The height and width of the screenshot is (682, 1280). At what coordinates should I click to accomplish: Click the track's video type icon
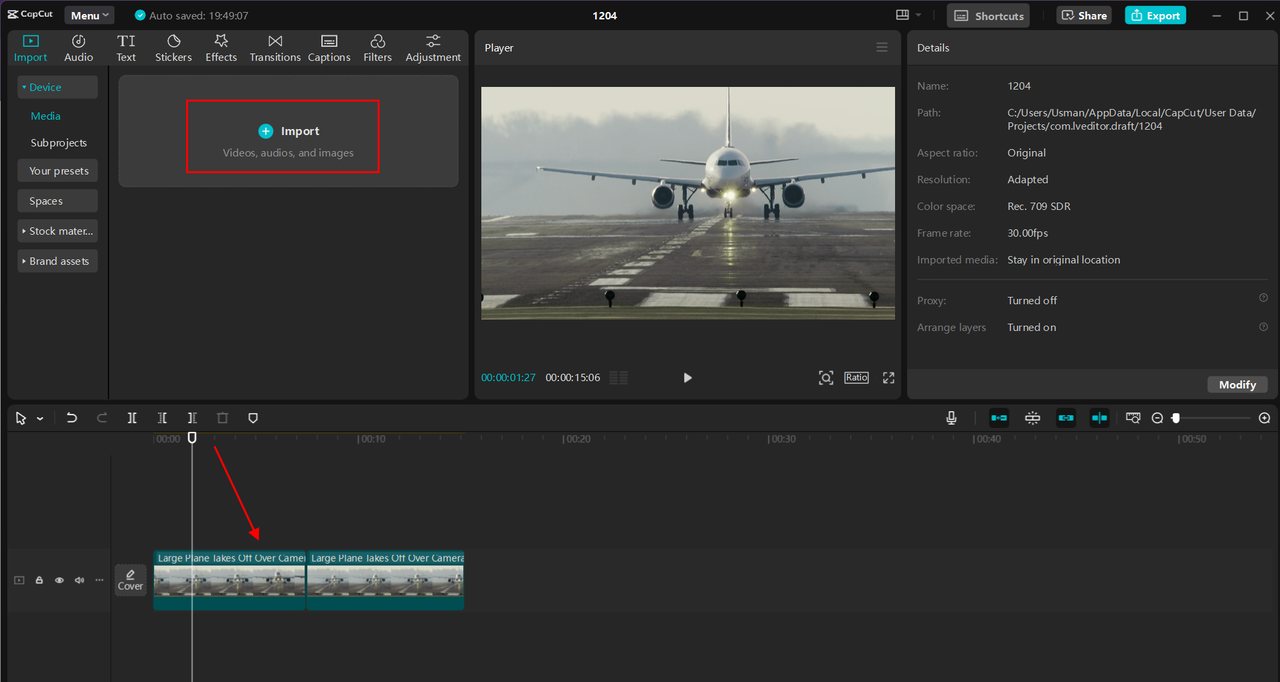pos(19,580)
